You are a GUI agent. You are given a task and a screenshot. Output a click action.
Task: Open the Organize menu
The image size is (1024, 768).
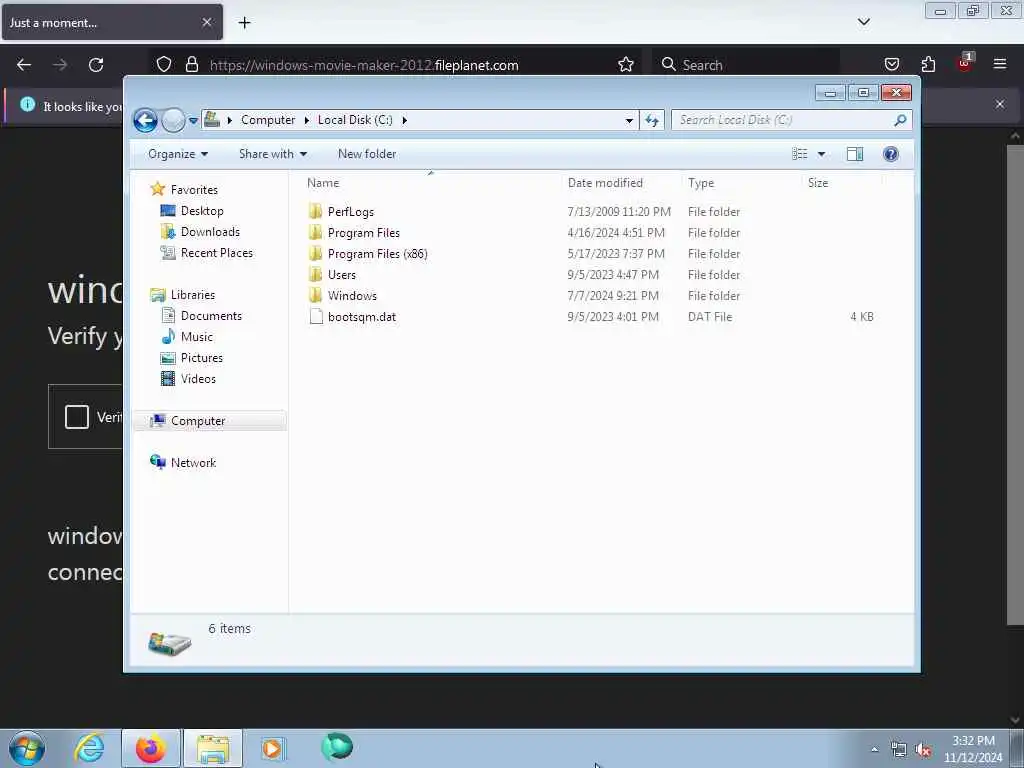coord(178,154)
